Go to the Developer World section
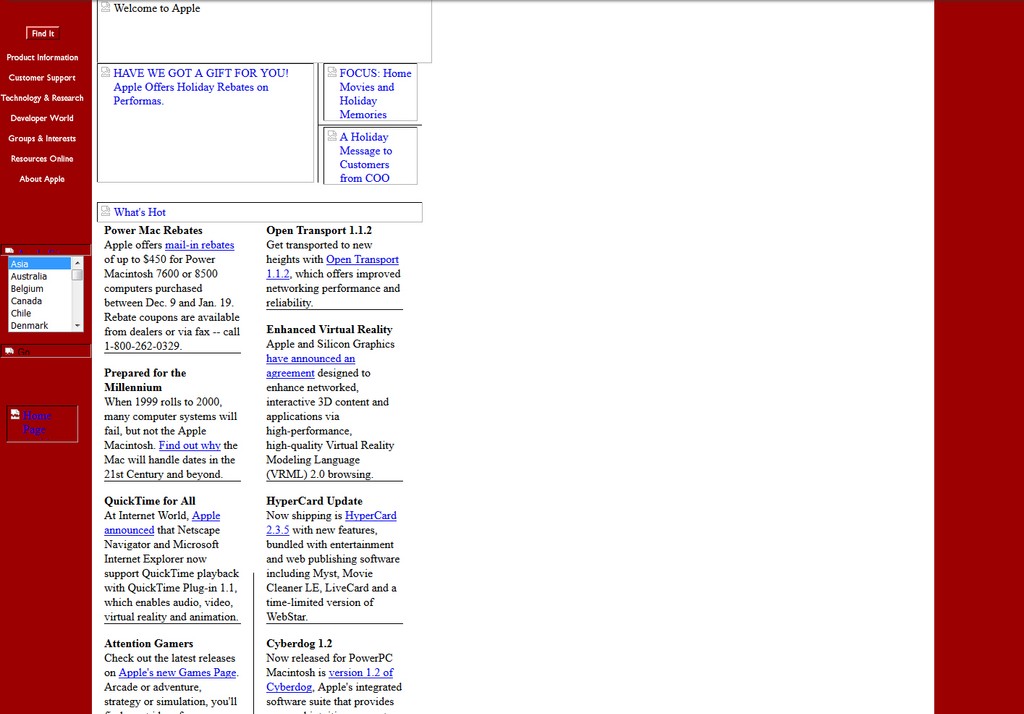1024x714 pixels. (x=42, y=118)
